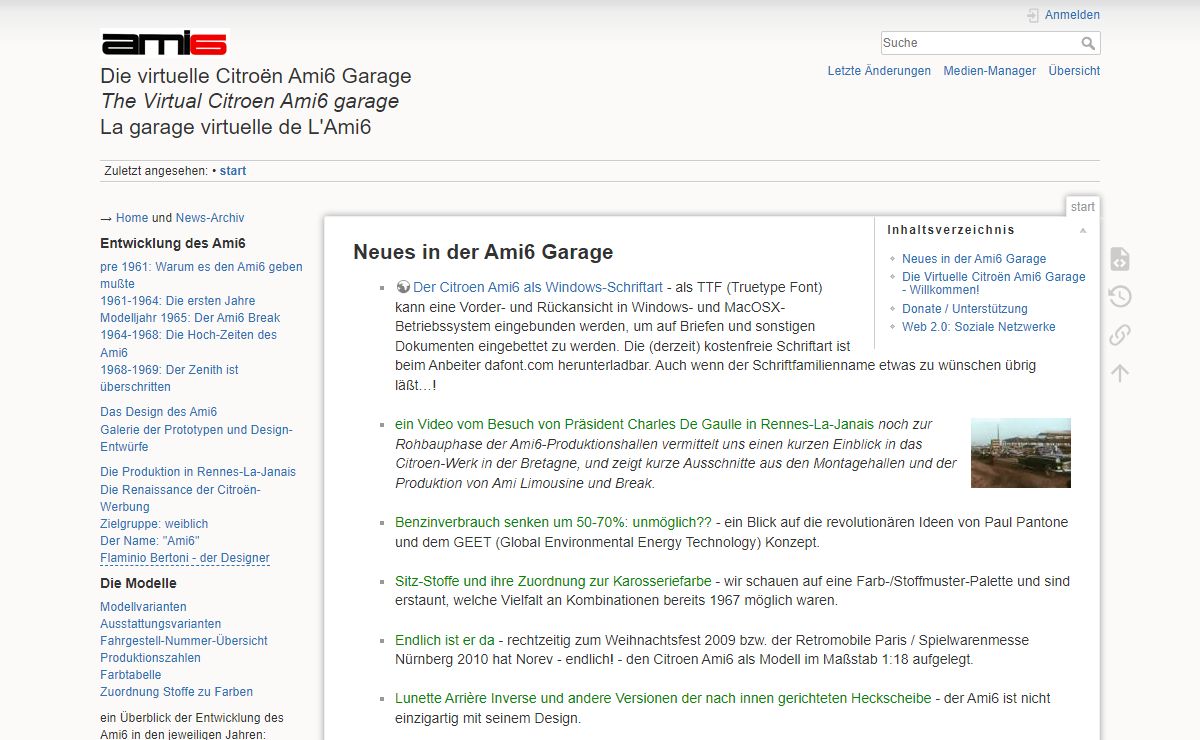
Task: Jump to 'Web 2.0: Soziale Netzwerke' contents entry
Action: pyautogui.click(x=979, y=327)
